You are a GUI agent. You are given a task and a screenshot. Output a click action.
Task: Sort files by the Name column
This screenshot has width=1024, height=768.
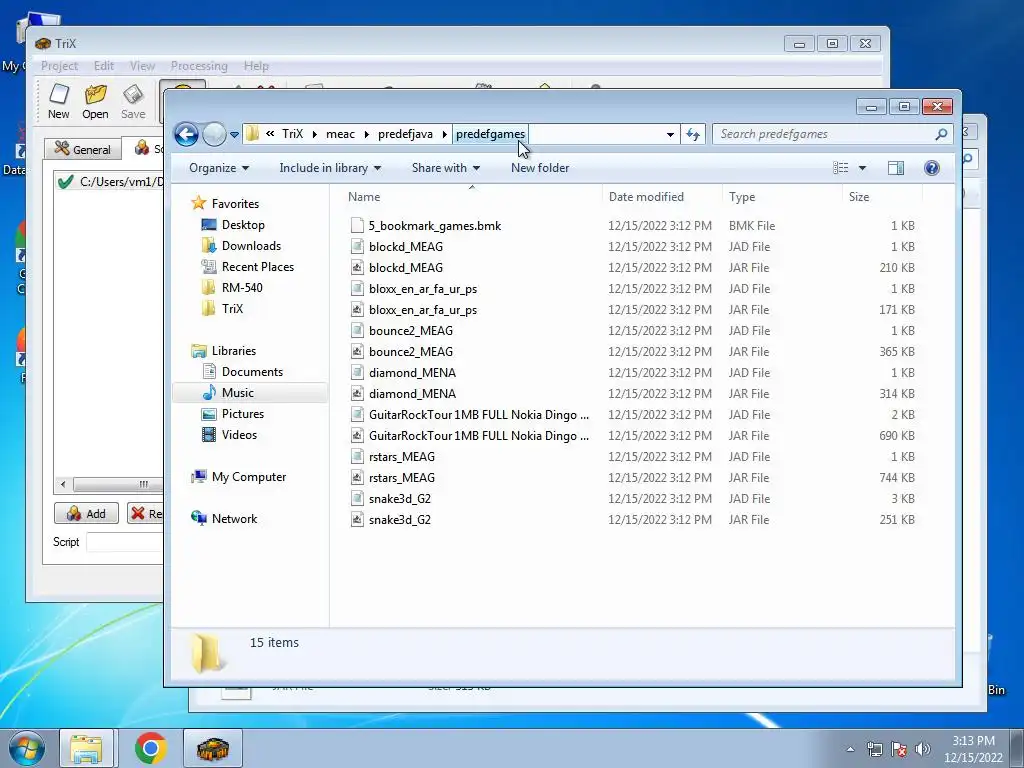(364, 197)
